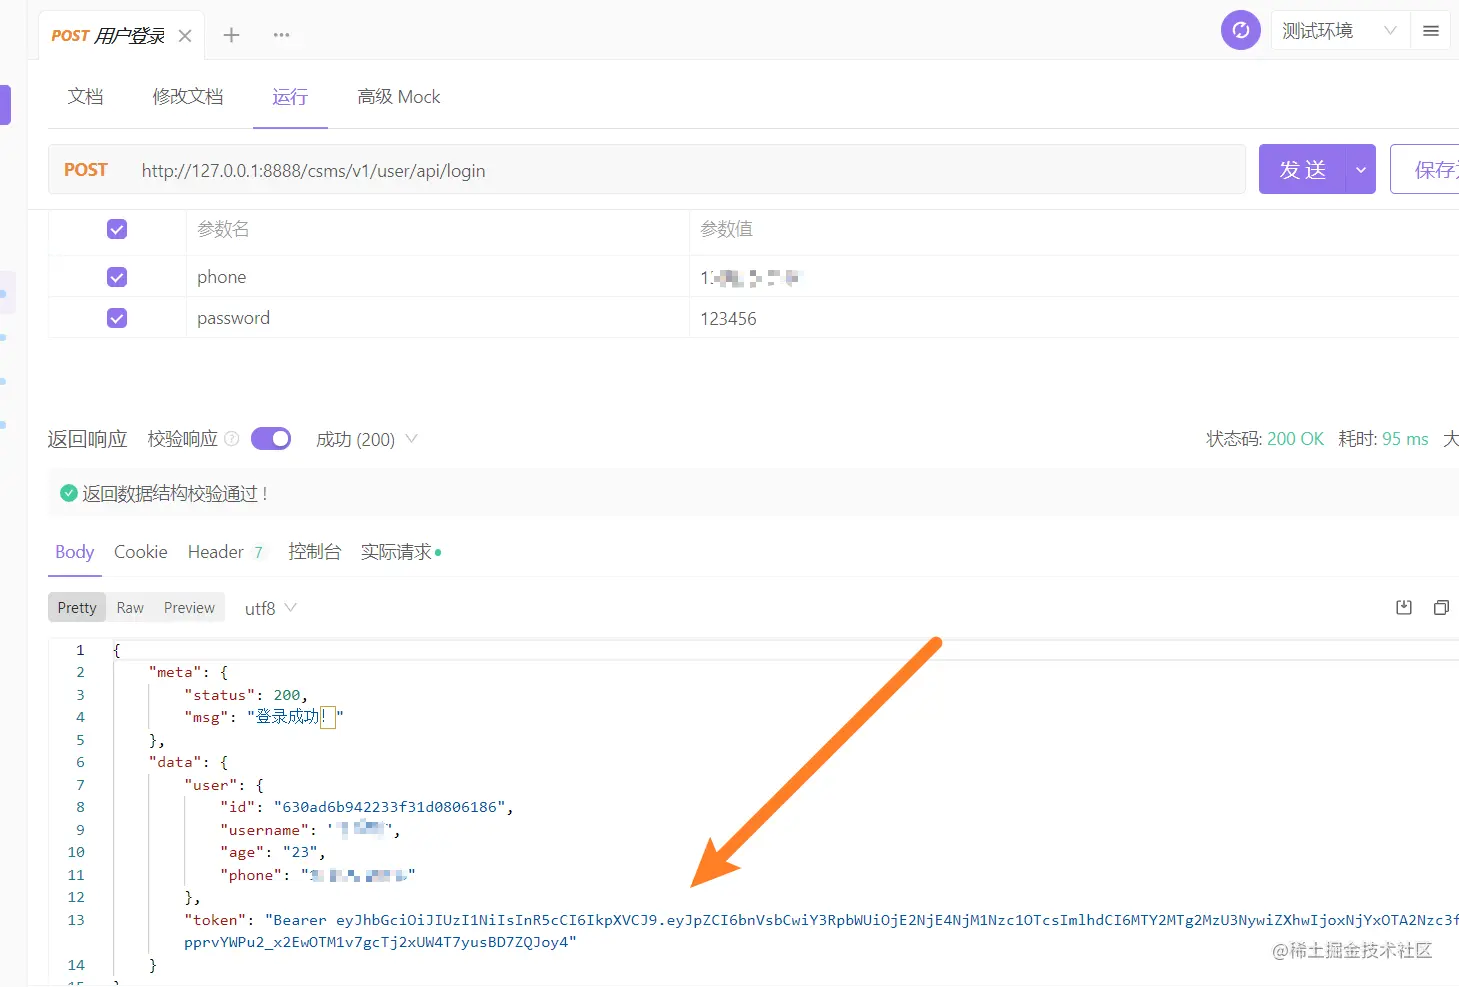Screen dimensions: 1459x987
Task: Click the password parameter name cell
Action: click(437, 318)
